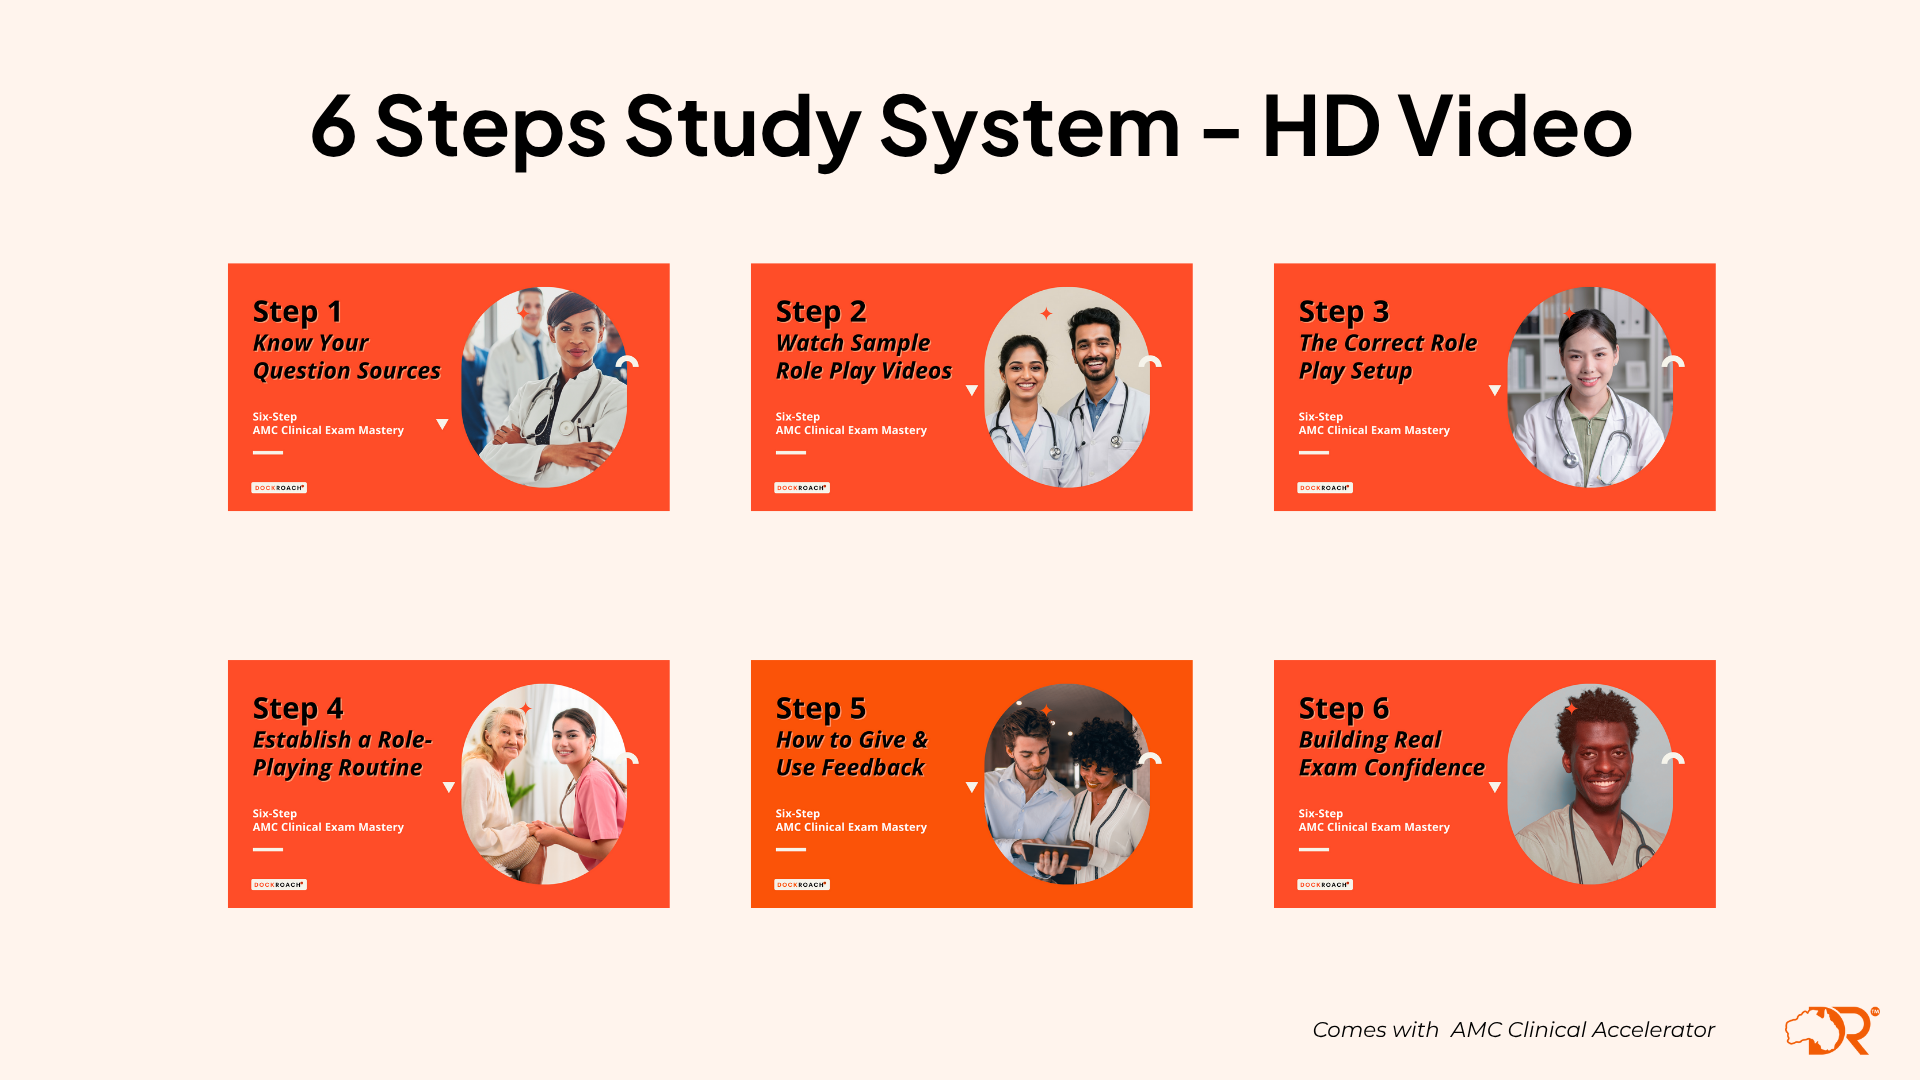Click the Australia DR logo icon
The width and height of the screenshot is (1920, 1080).
pos(1831,1031)
